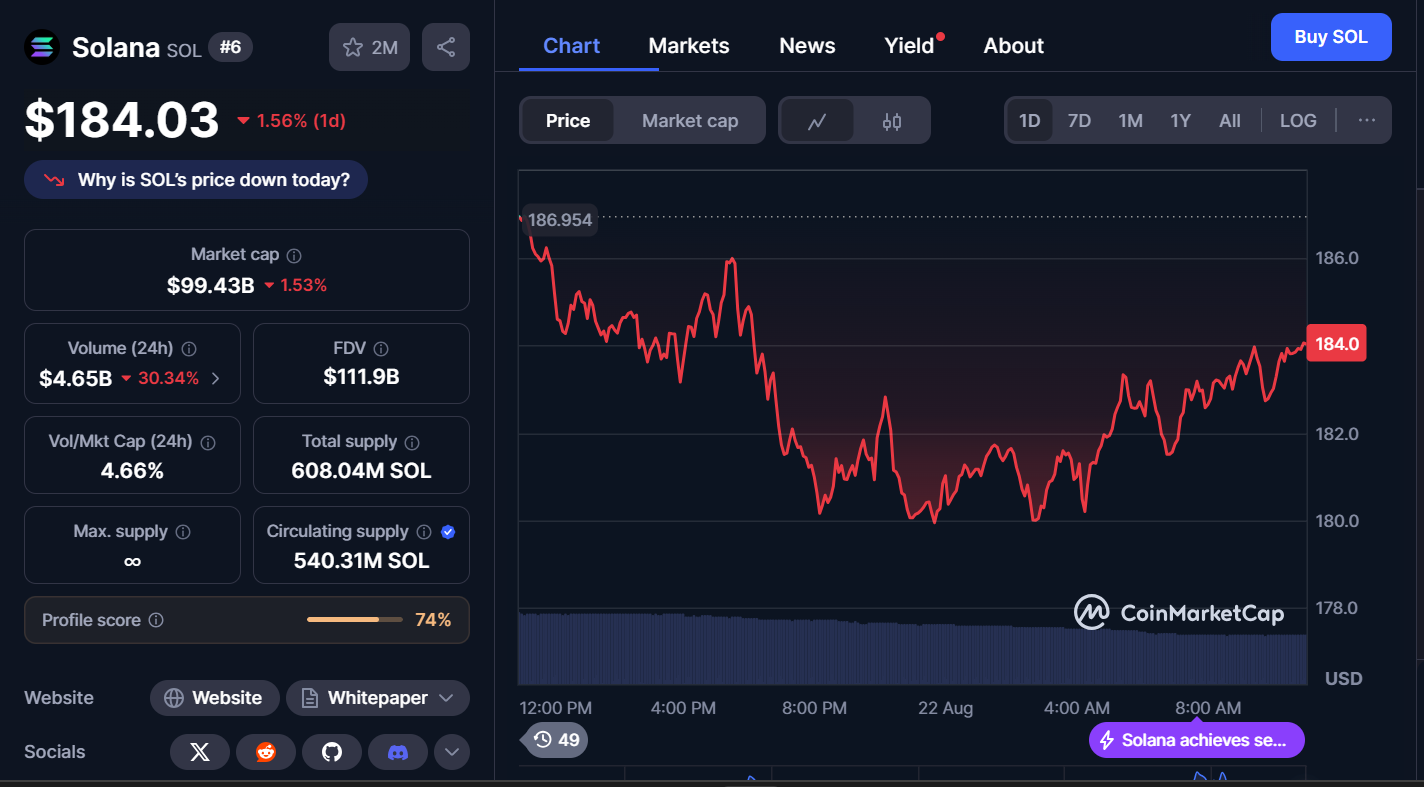Click the #6 rank badge
The height and width of the screenshot is (787, 1424).
pos(230,47)
